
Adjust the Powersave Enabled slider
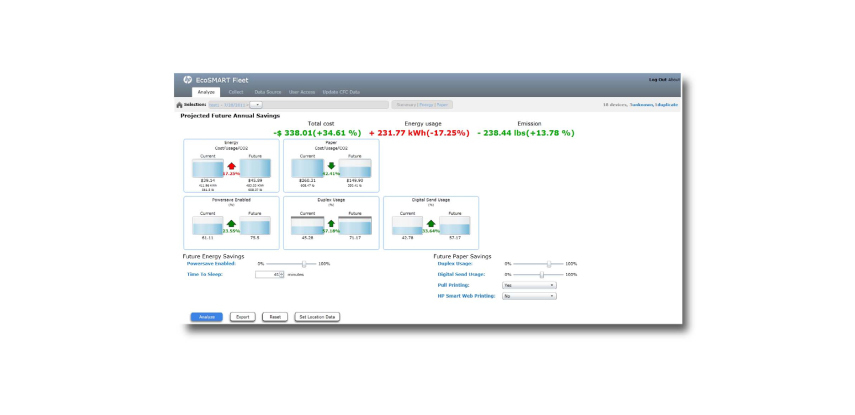coord(303,263)
